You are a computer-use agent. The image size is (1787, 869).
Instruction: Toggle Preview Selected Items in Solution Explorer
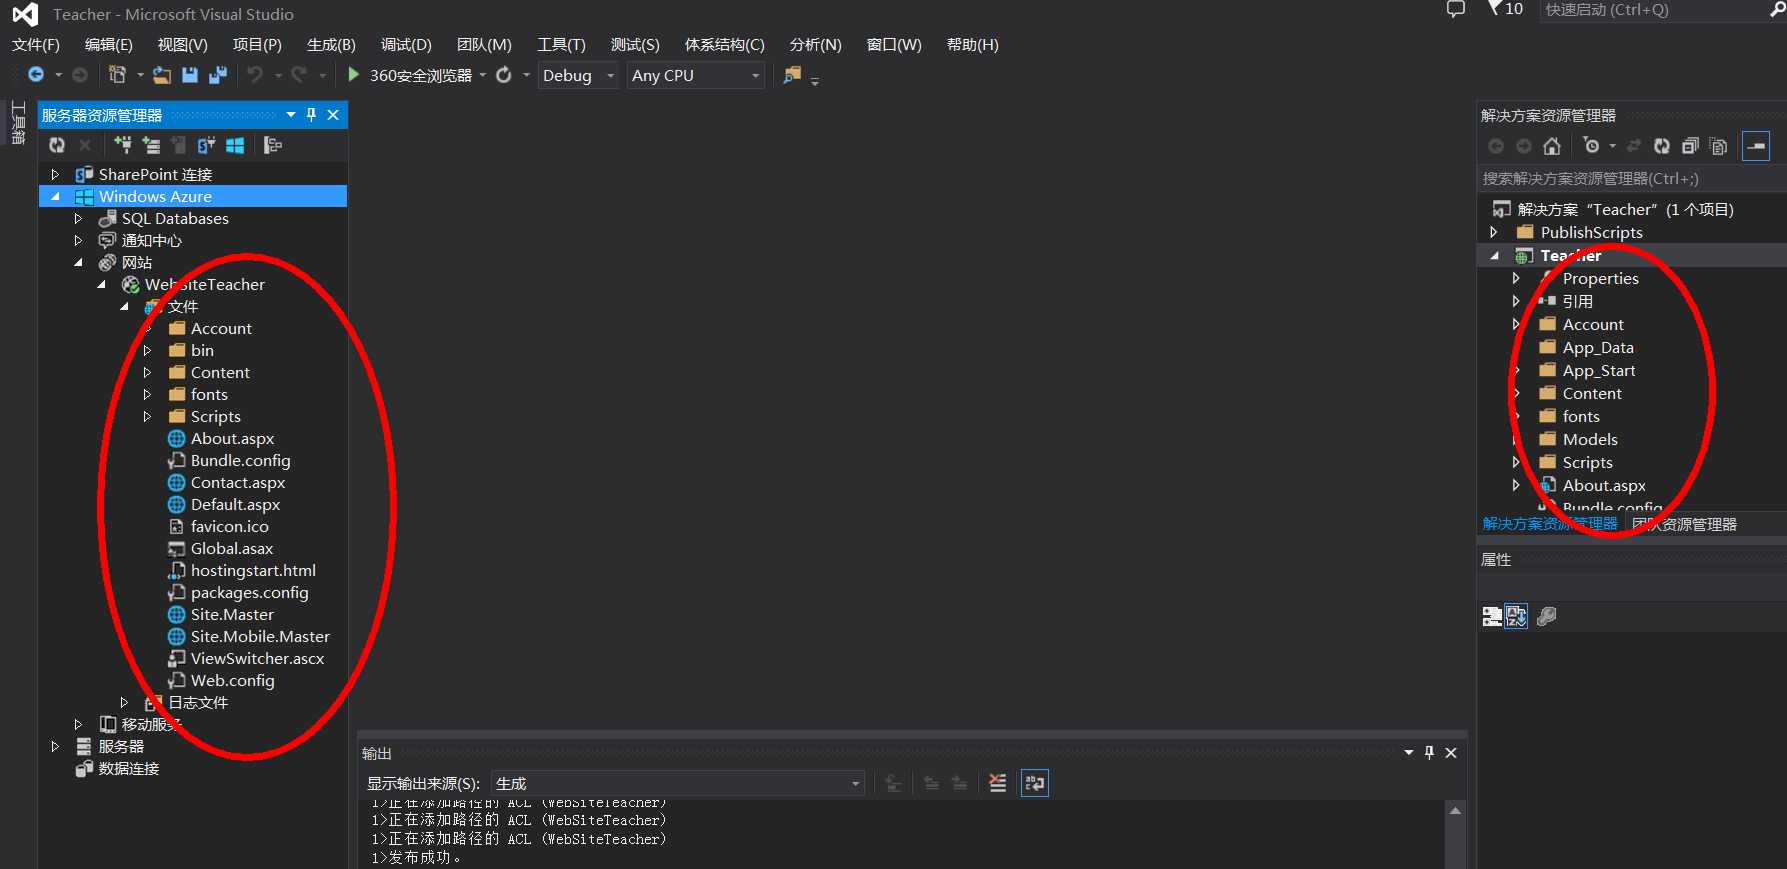1756,146
